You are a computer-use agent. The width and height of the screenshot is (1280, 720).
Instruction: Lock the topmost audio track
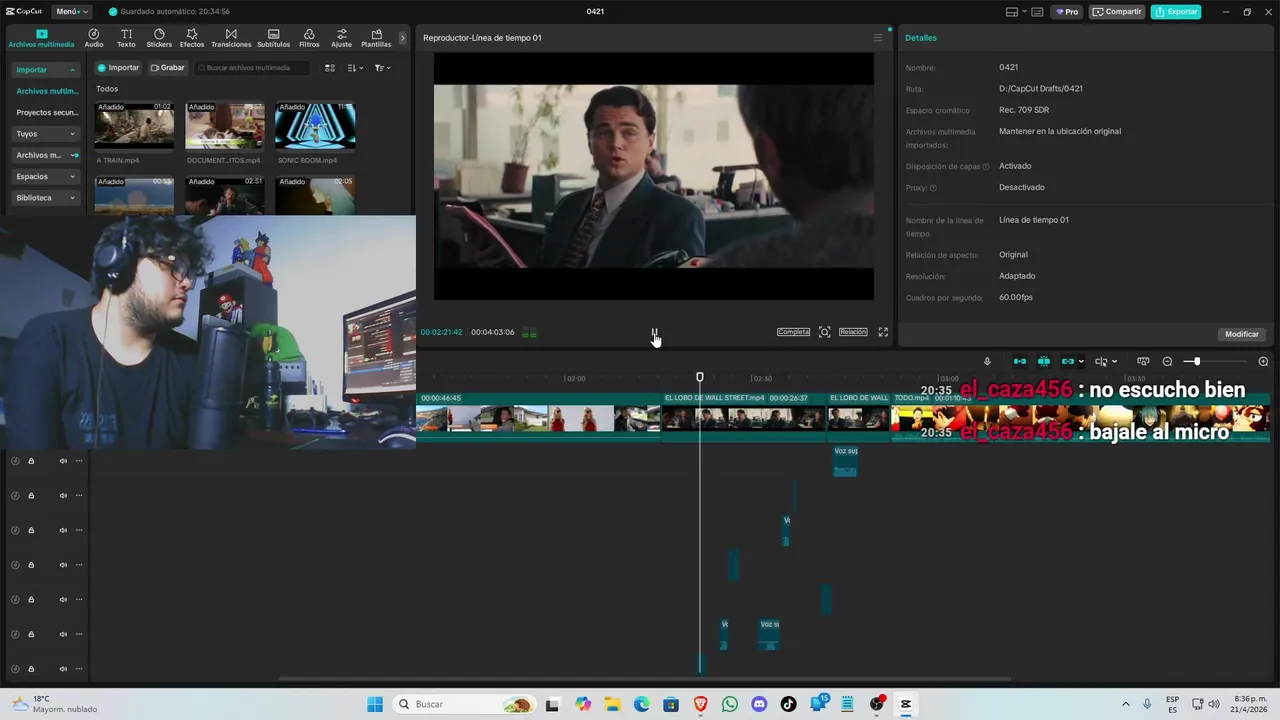[x=31, y=461]
